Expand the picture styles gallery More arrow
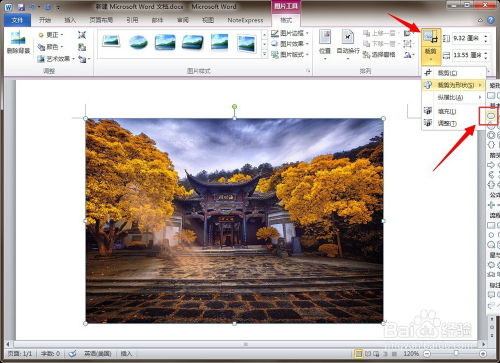Viewport: 500px width, 363px height. (265, 54)
